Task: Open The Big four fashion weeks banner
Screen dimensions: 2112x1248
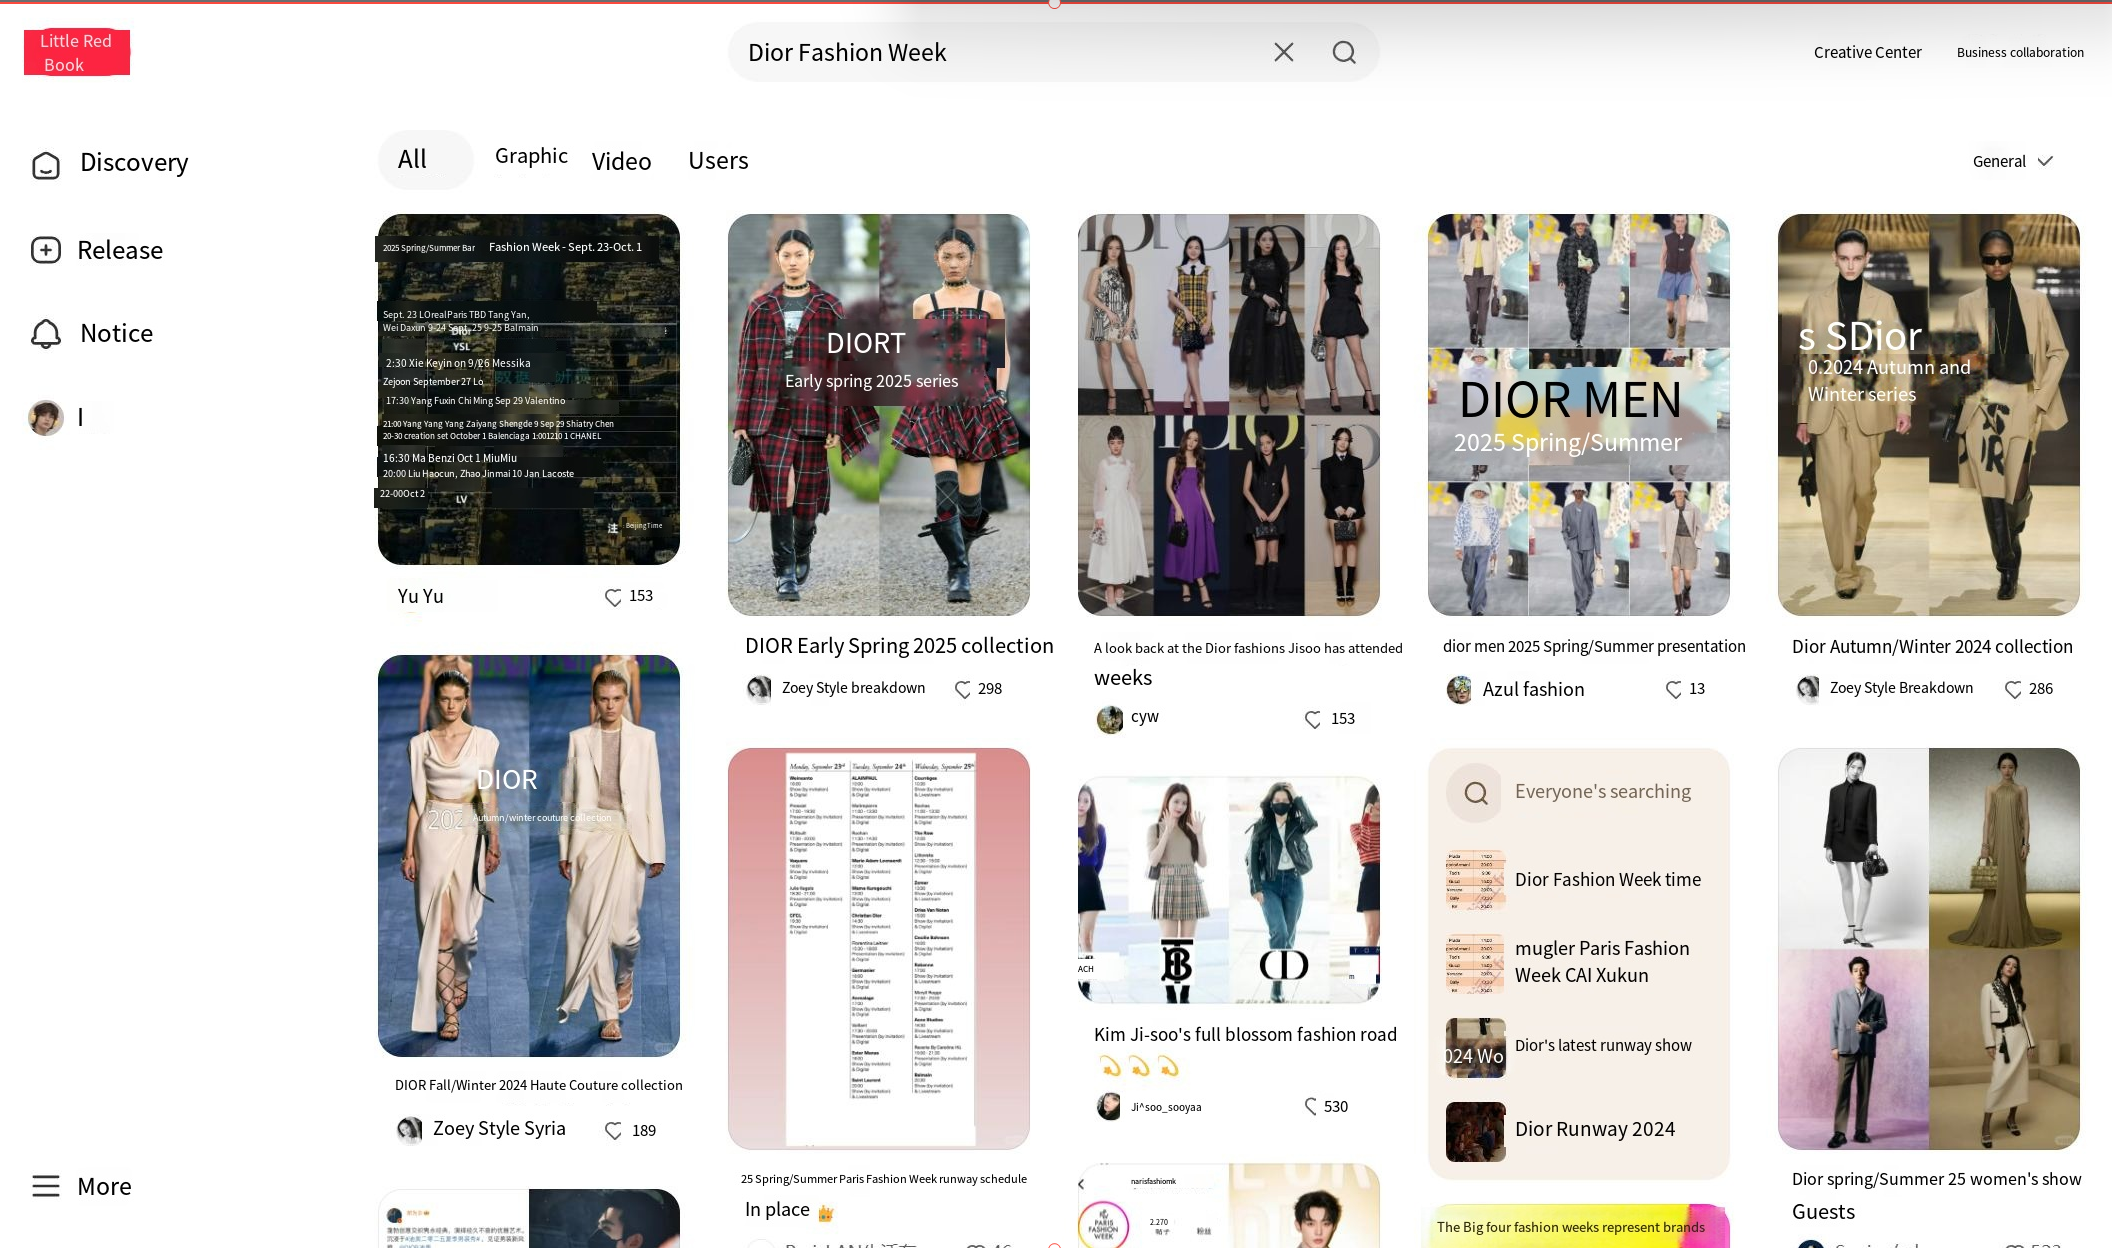Action: point(1579,1226)
